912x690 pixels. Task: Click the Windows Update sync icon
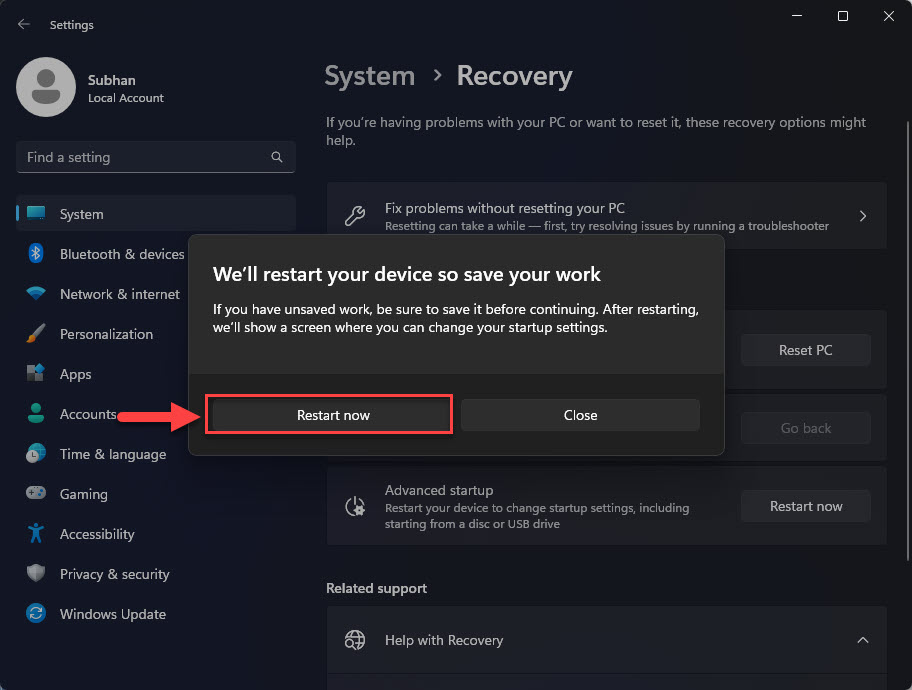[36, 614]
